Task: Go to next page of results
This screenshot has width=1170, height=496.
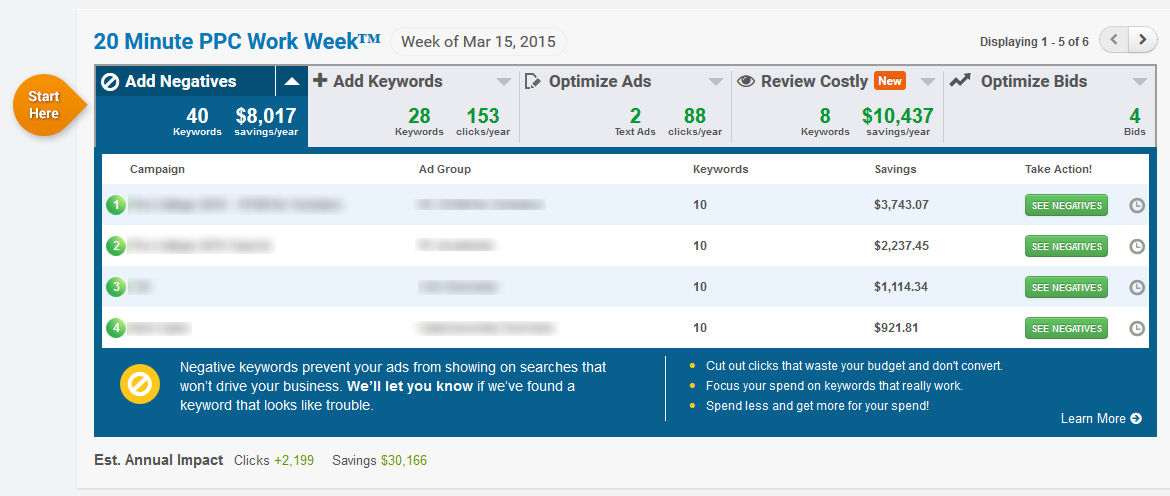Action: click(x=1142, y=40)
